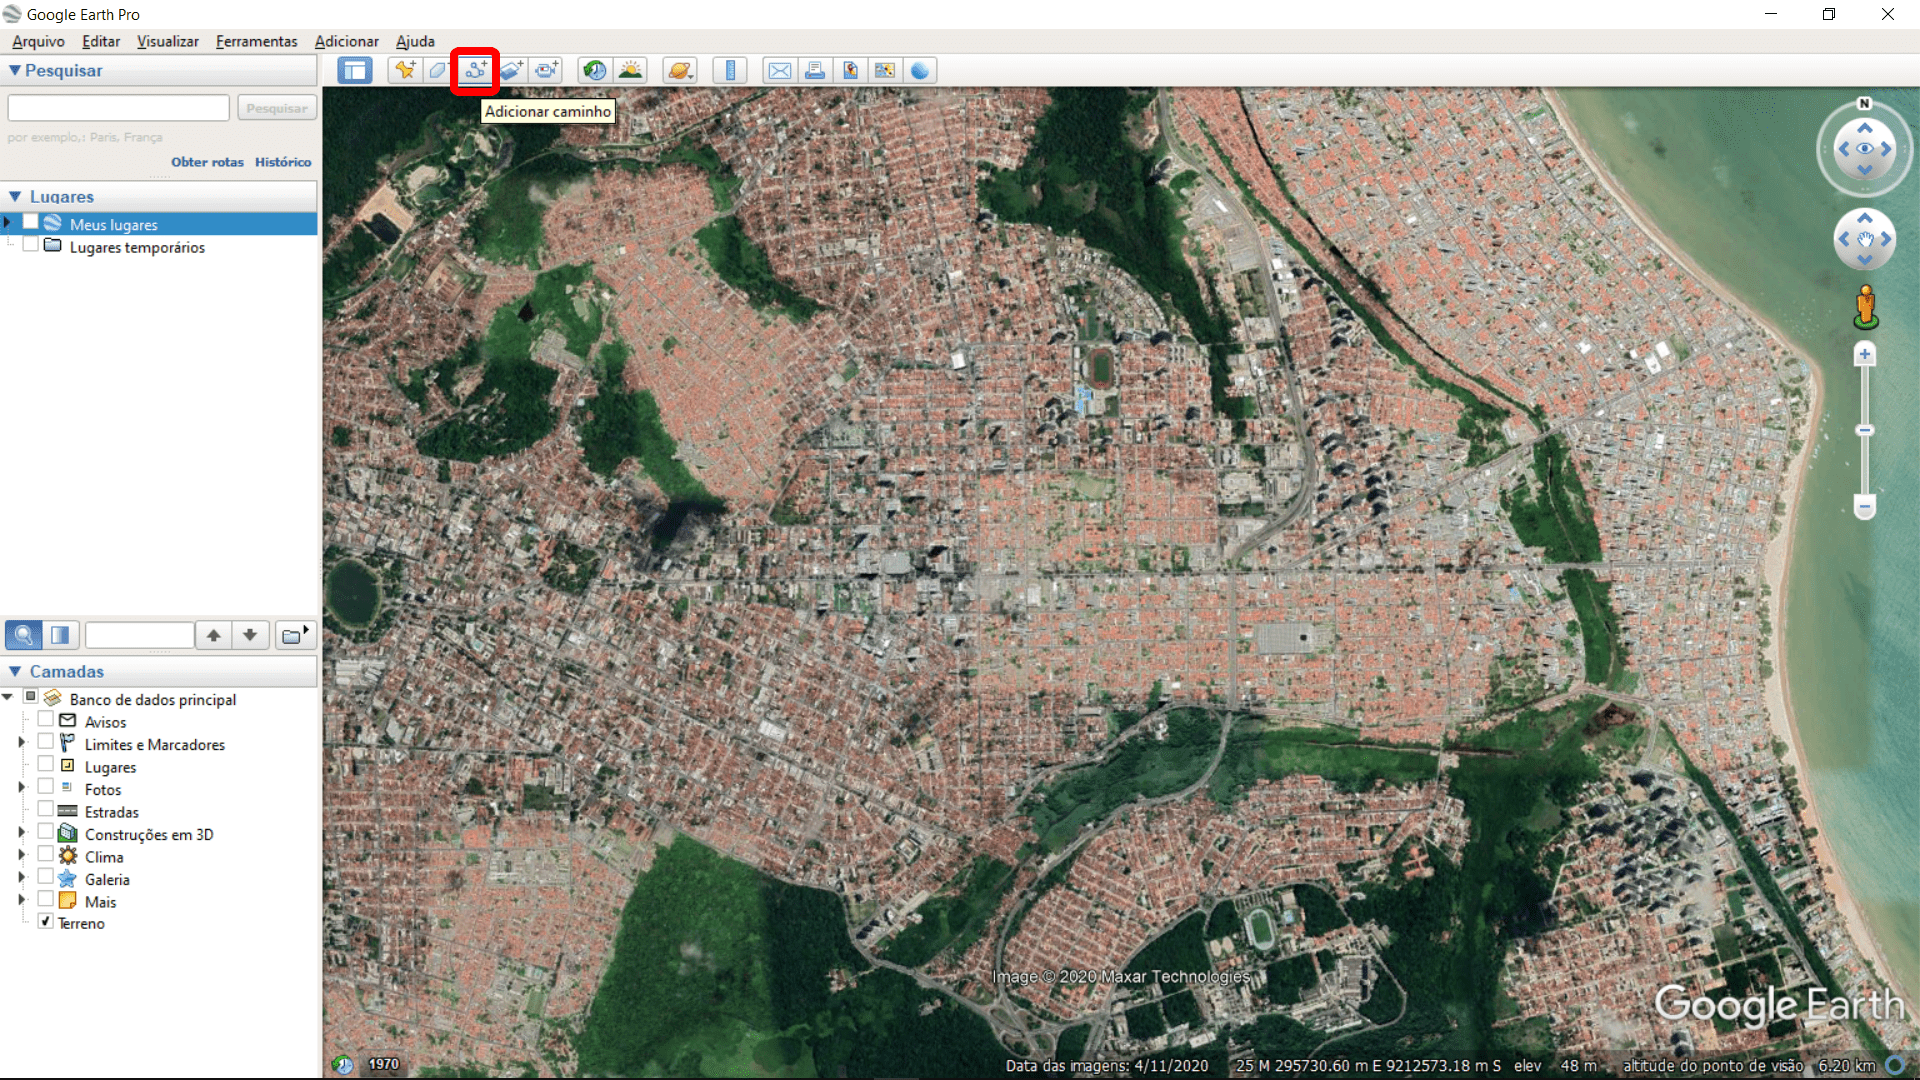Uncheck the Terreno layer
This screenshot has height=1080, width=1920.
[x=44, y=922]
